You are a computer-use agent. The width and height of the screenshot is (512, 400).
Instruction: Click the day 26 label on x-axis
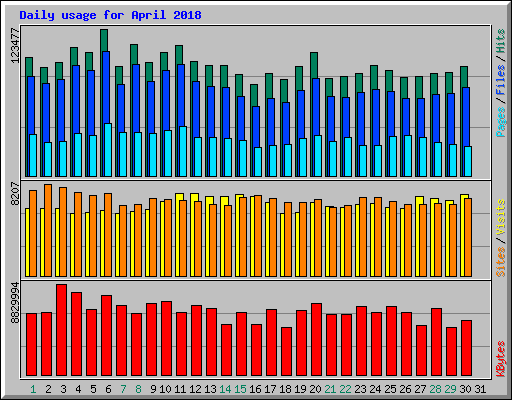(405, 389)
